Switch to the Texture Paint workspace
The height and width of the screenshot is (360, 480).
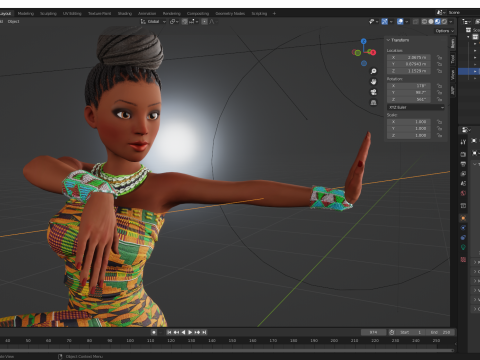(x=99, y=13)
